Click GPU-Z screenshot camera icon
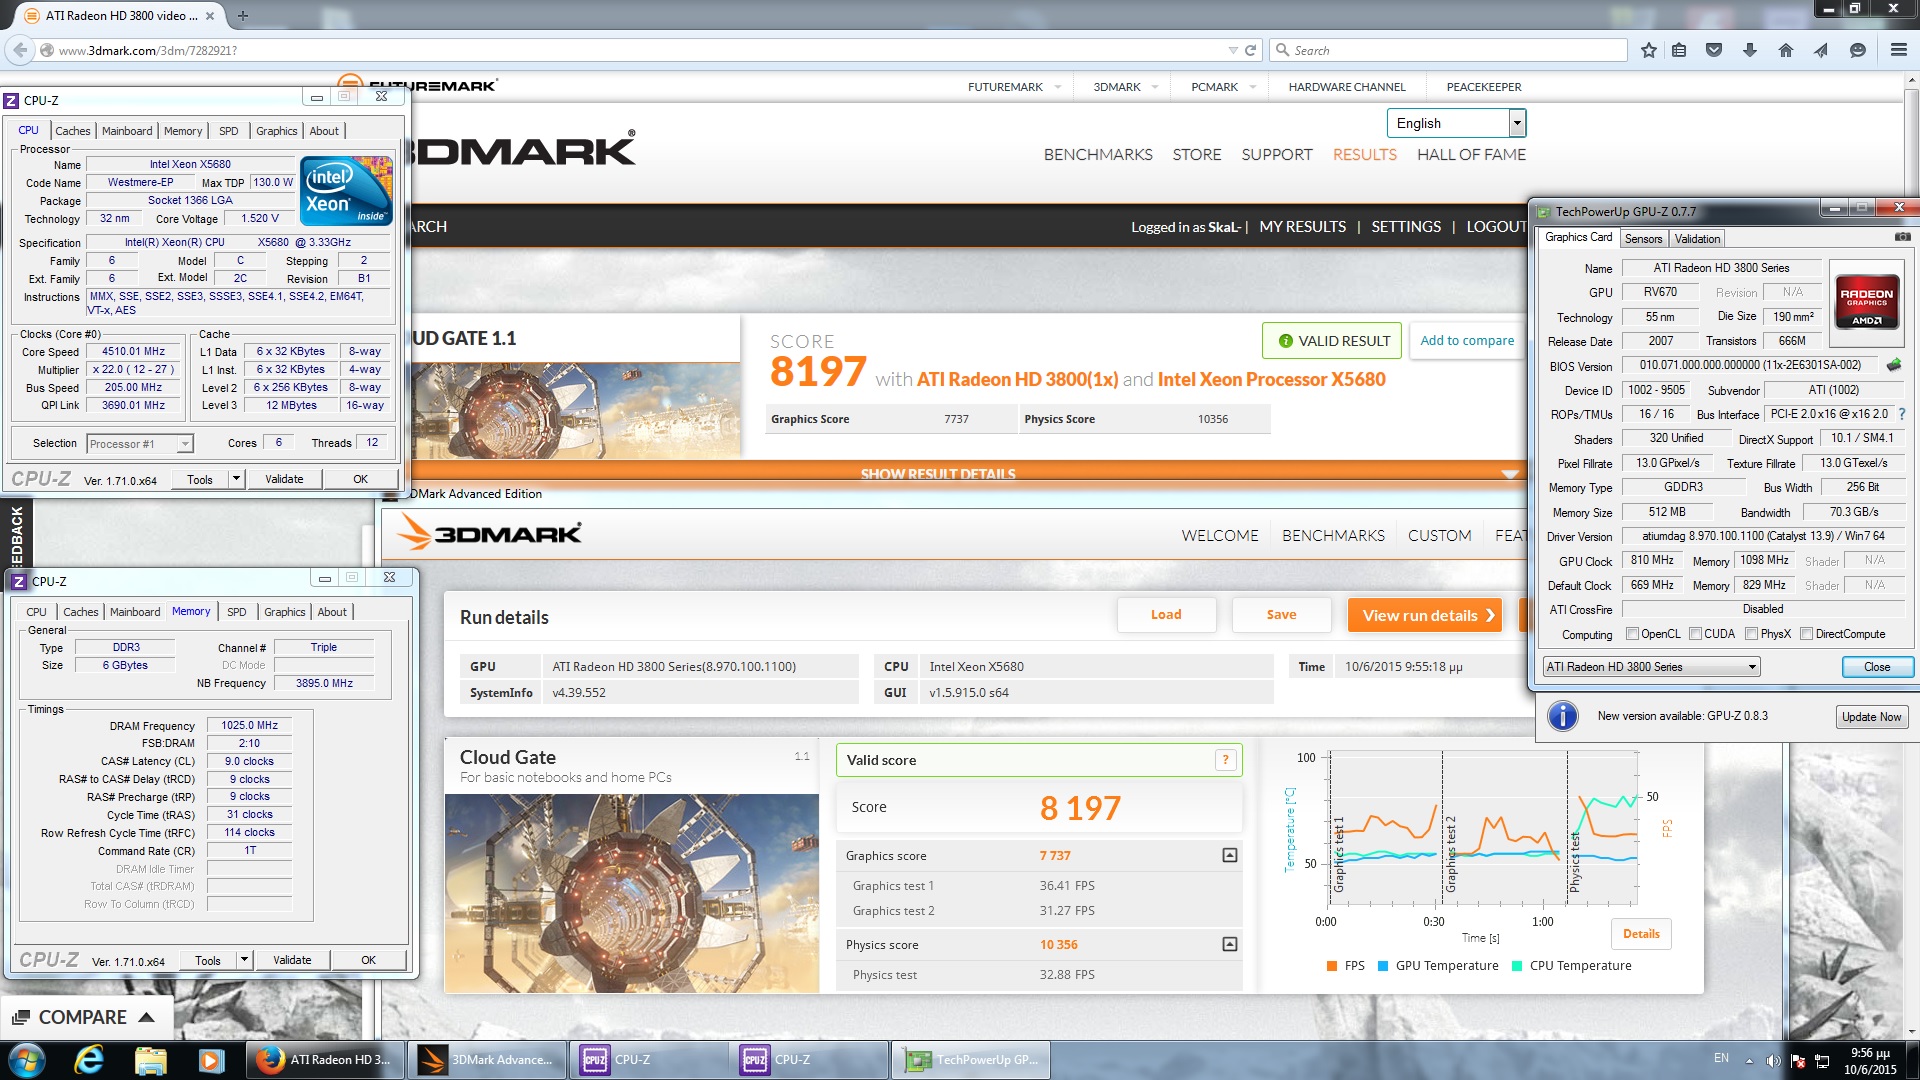Image resolution: width=1920 pixels, height=1080 pixels. click(1902, 237)
